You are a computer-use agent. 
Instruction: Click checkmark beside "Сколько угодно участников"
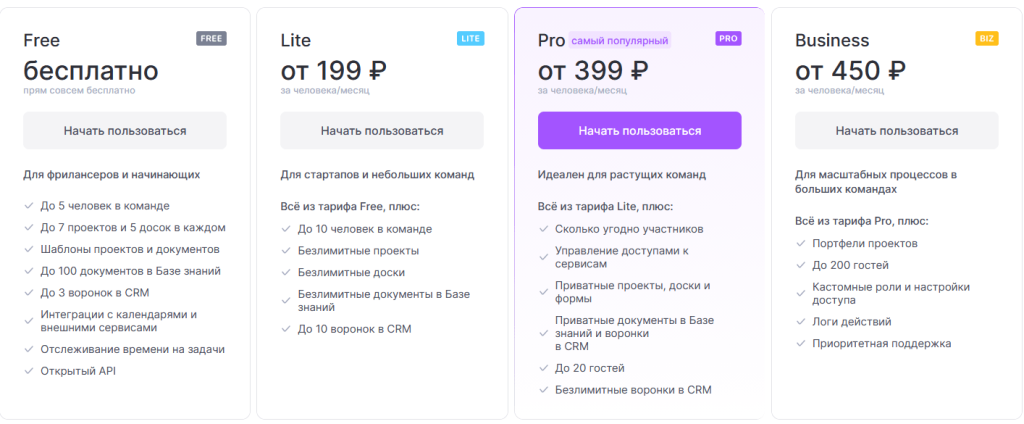coord(543,229)
